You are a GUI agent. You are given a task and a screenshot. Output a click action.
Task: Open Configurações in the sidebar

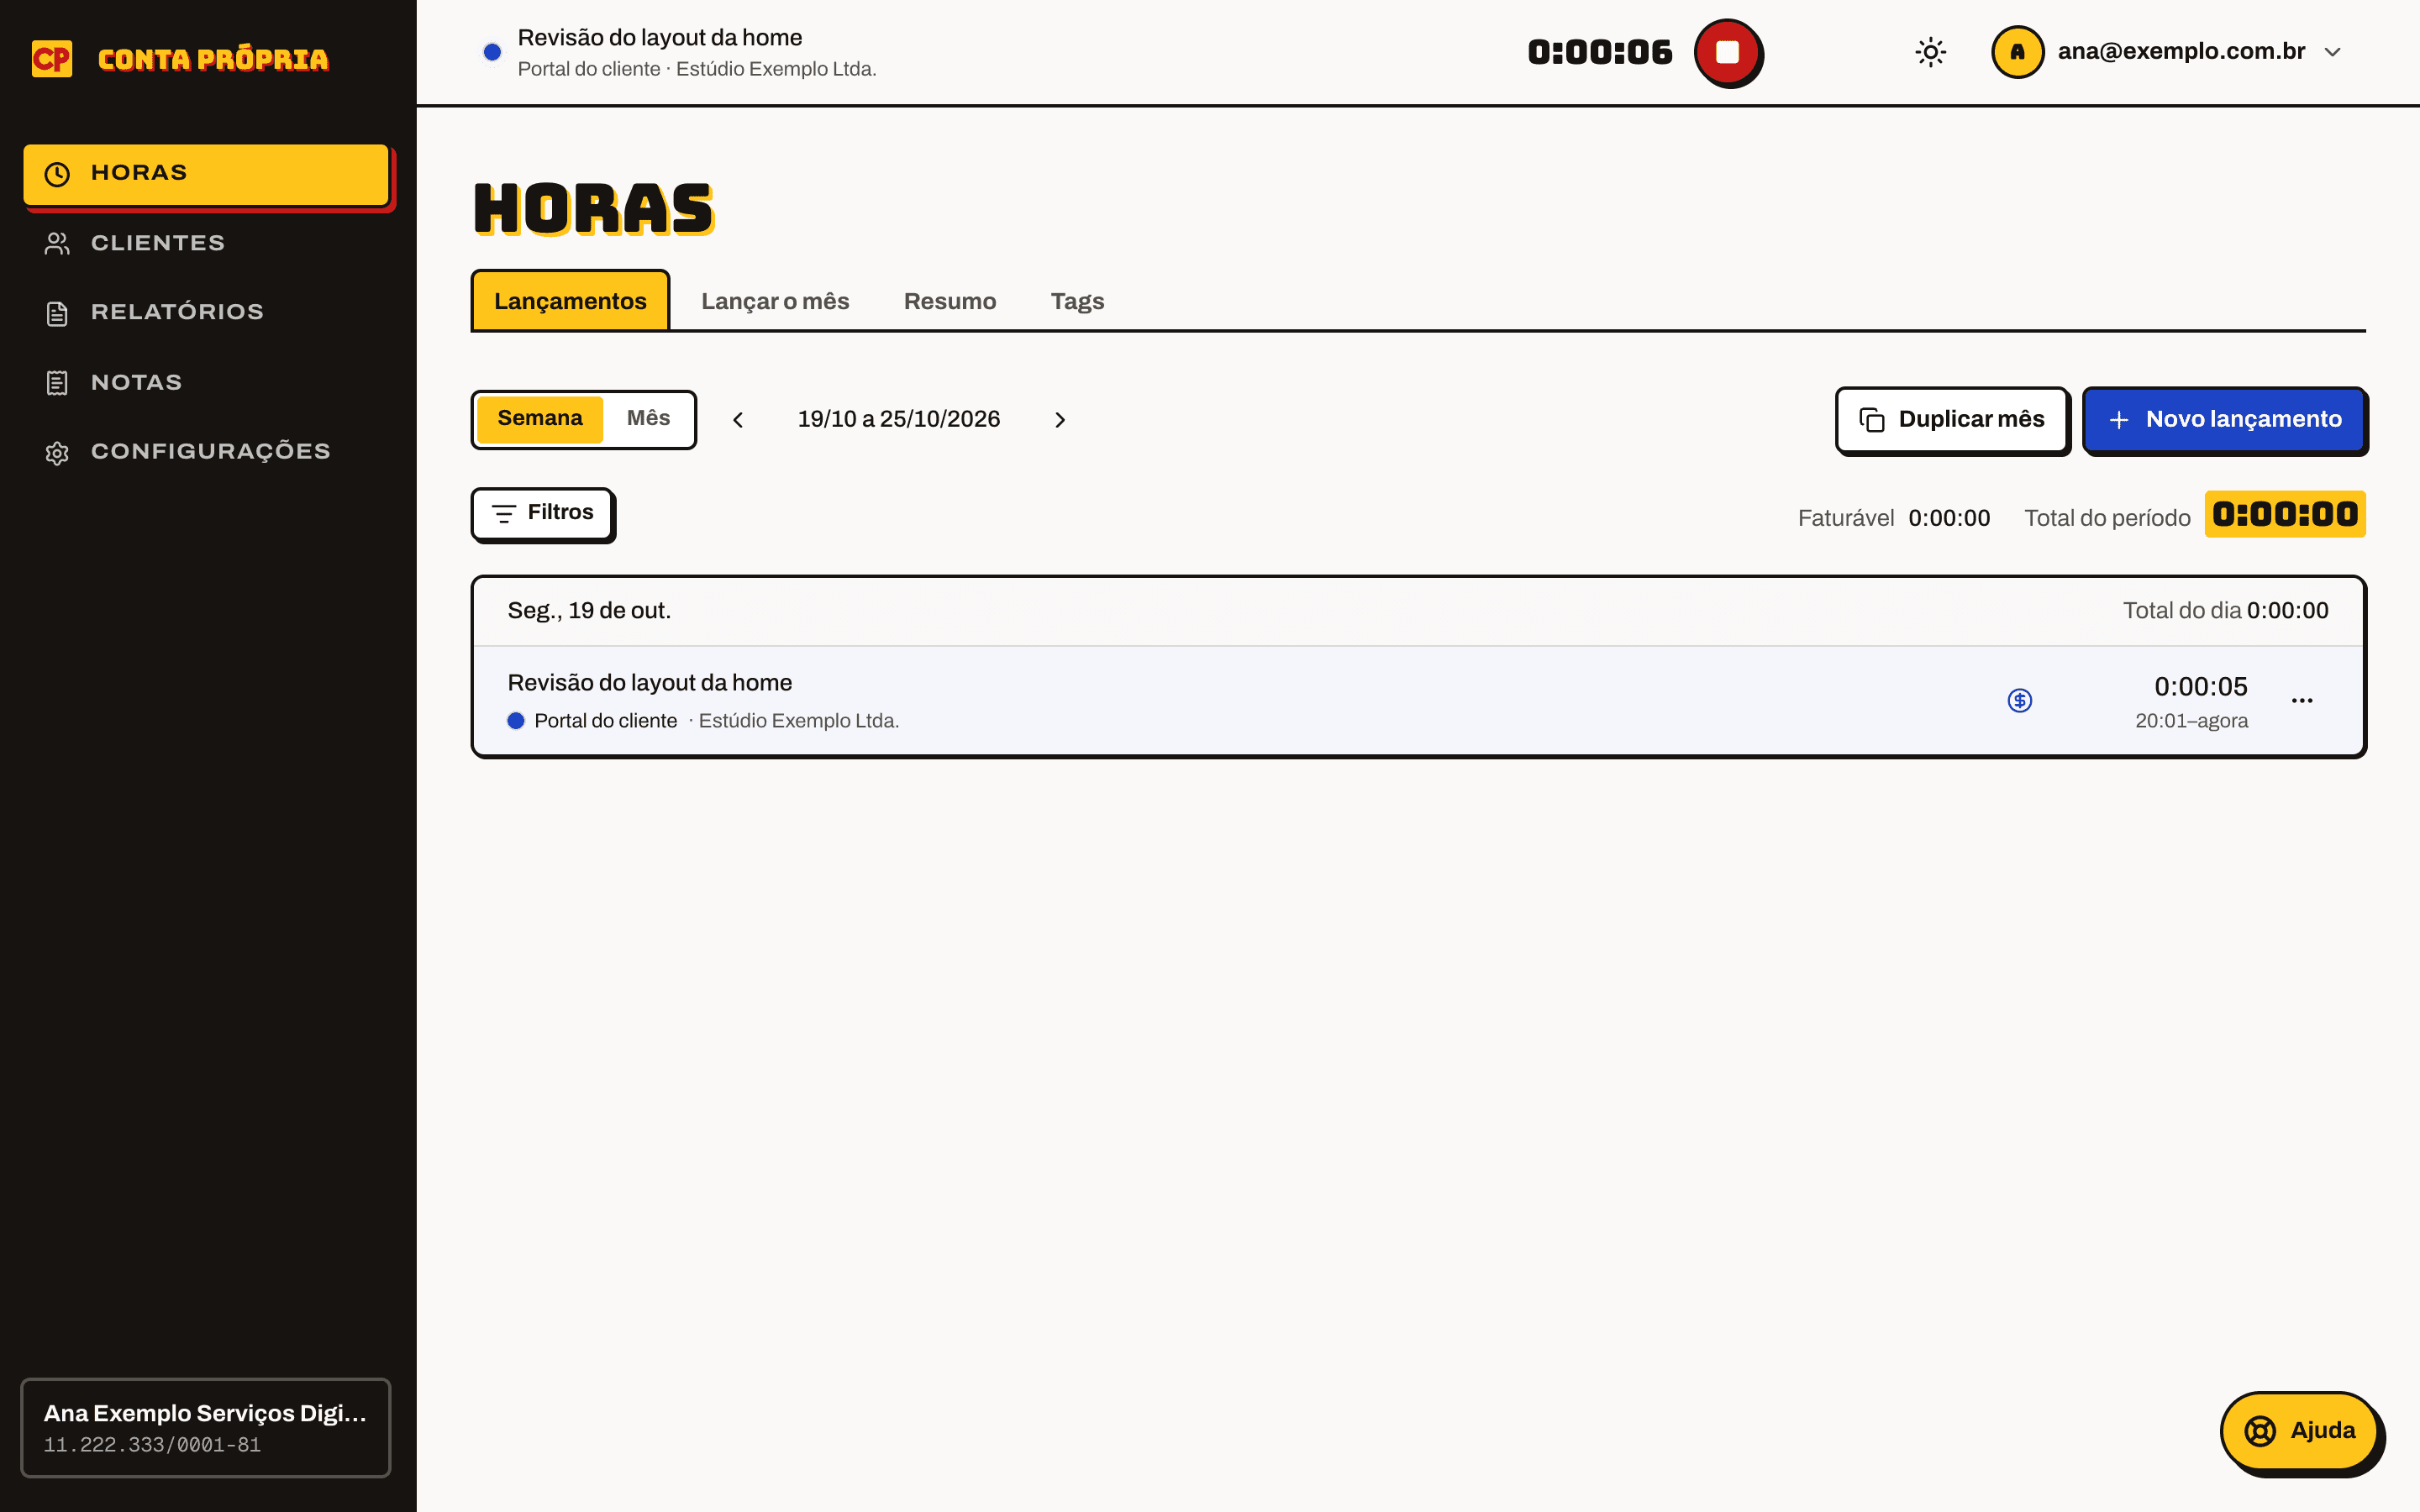(206, 452)
